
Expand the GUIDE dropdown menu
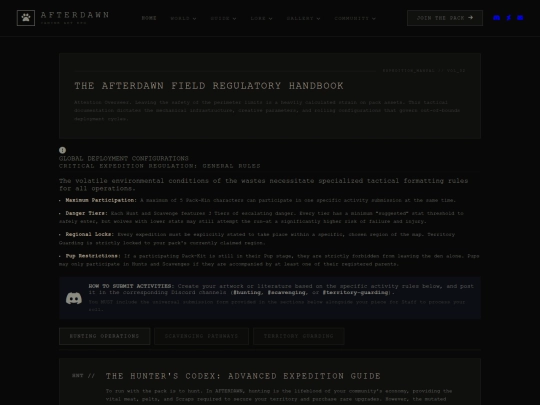223,18
